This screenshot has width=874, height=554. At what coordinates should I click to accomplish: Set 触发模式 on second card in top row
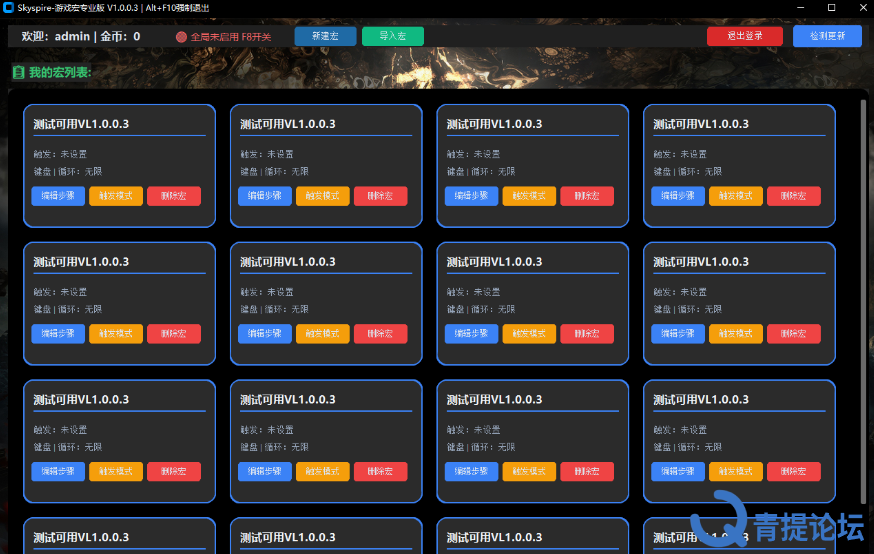pyautogui.click(x=323, y=196)
